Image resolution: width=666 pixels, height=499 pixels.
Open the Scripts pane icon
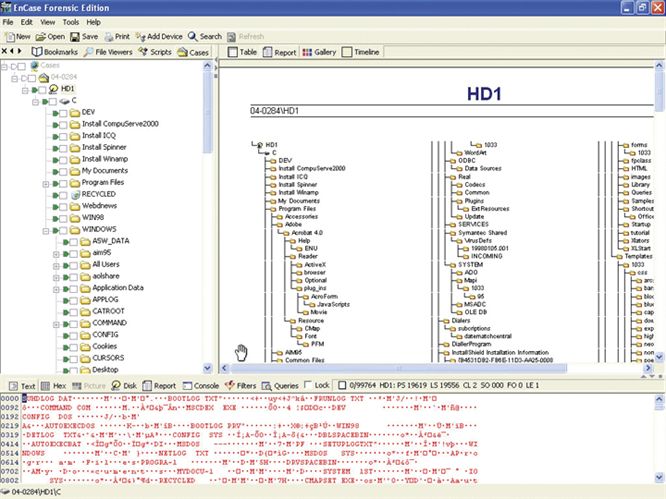(143, 52)
